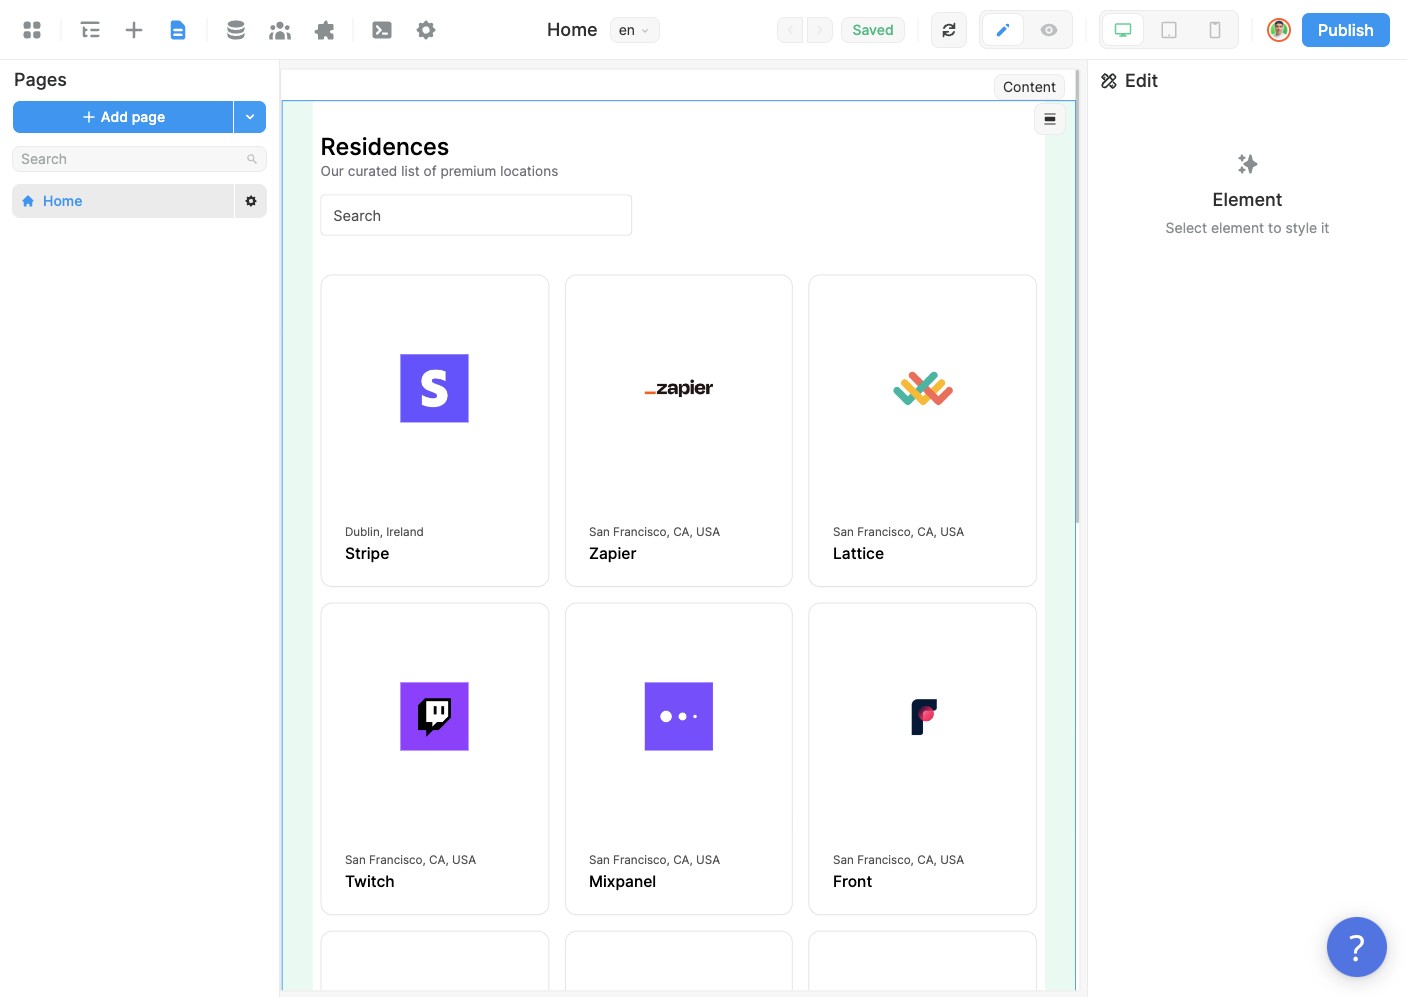The height and width of the screenshot is (997, 1407).
Task: Click the Publish button
Action: [x=1346, y=30]
